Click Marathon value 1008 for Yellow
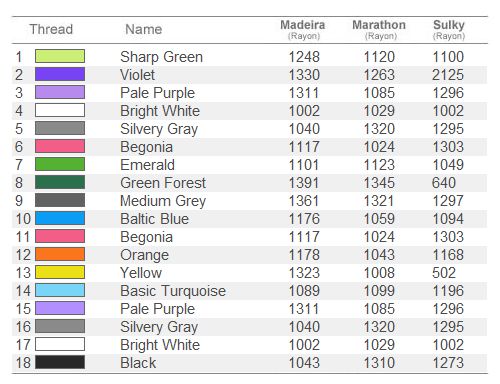Viewport: 500px width, 384px height. point(379,273)
